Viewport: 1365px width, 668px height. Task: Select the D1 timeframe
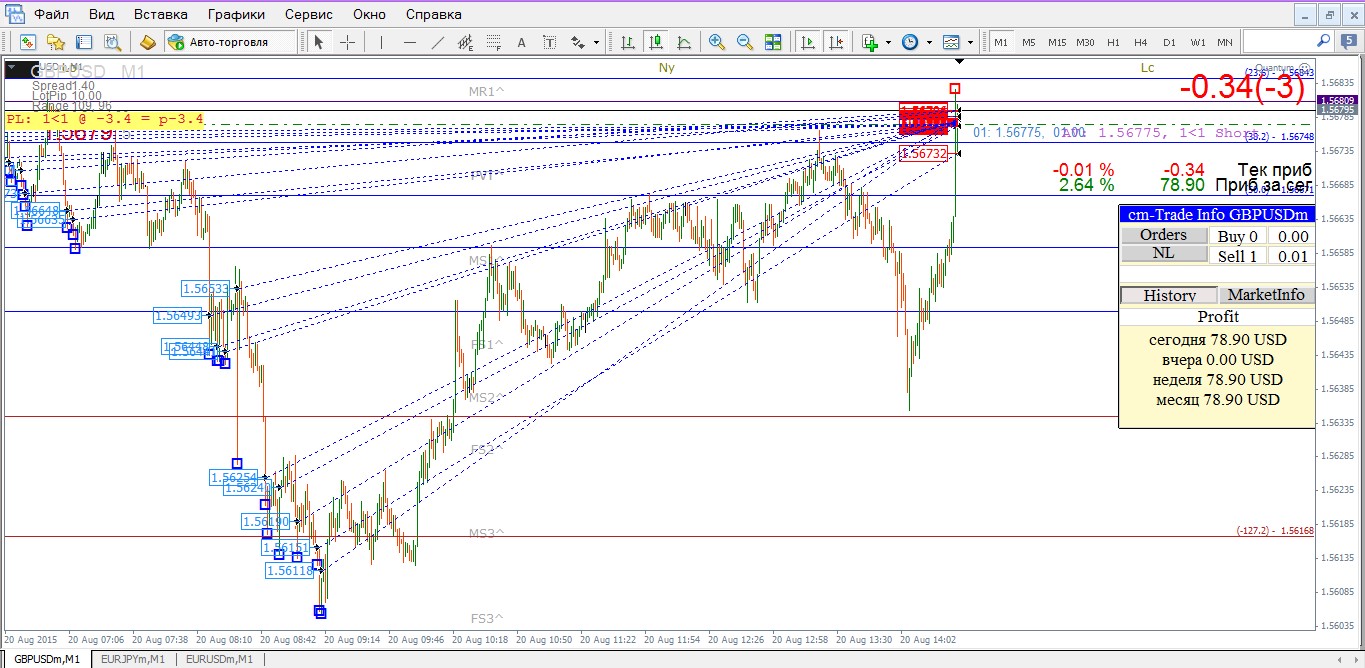point(1169,42)
